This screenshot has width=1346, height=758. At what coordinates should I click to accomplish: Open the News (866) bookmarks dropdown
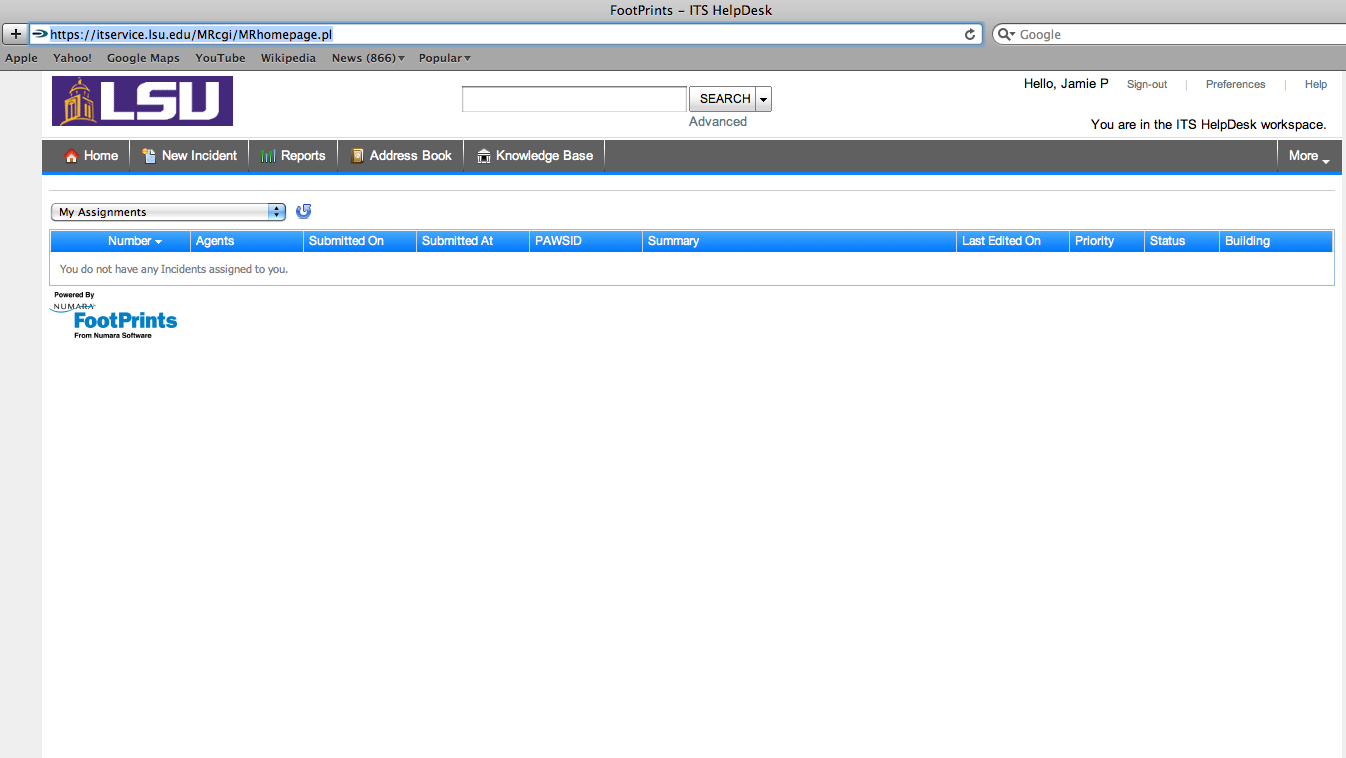coord(368,58)
